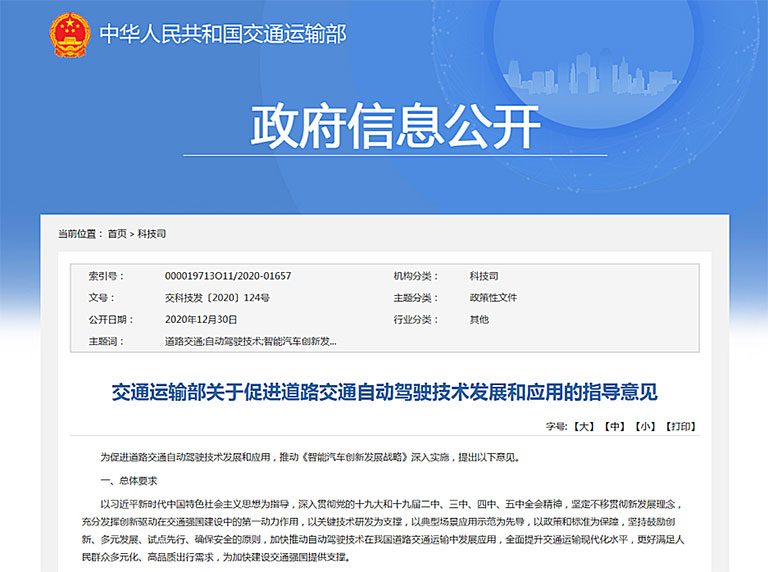Click the 公开日期 label
768x572 pixels.
click(111, 320)
